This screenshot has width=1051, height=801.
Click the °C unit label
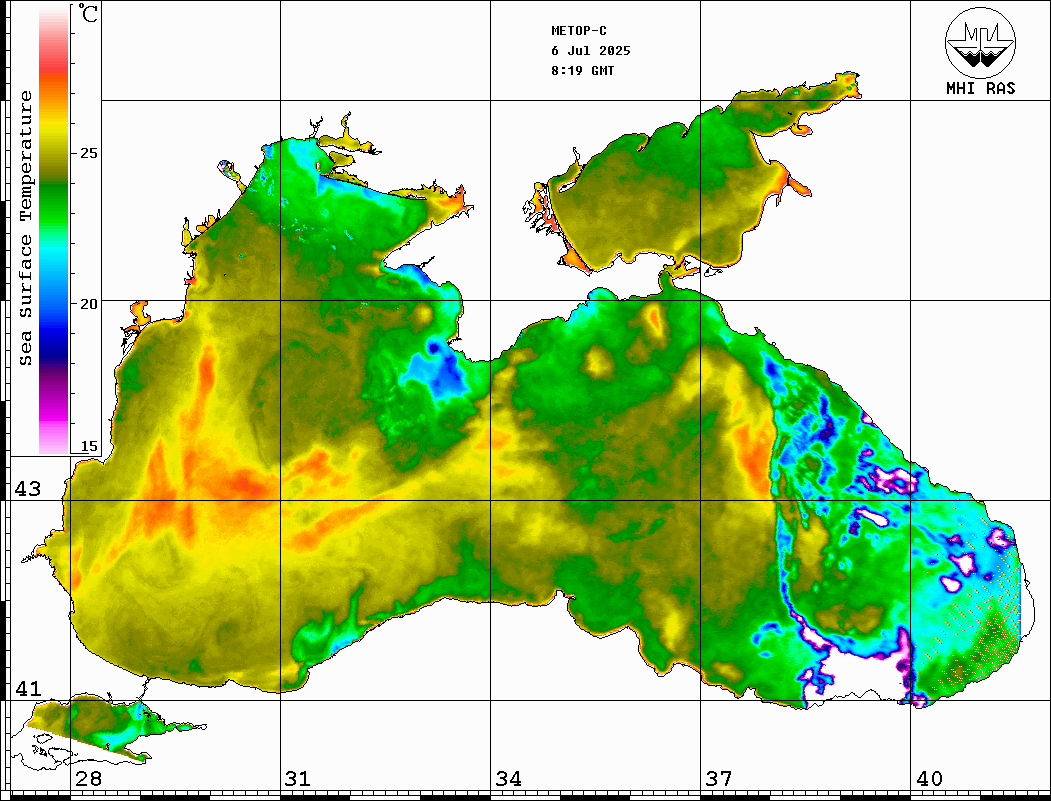(88, 13)
